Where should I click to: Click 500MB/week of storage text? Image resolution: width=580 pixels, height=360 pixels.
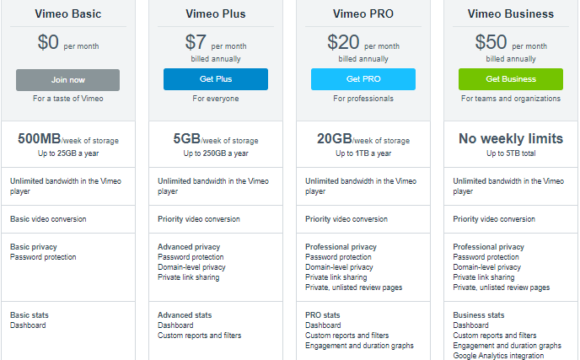point(68,139)
